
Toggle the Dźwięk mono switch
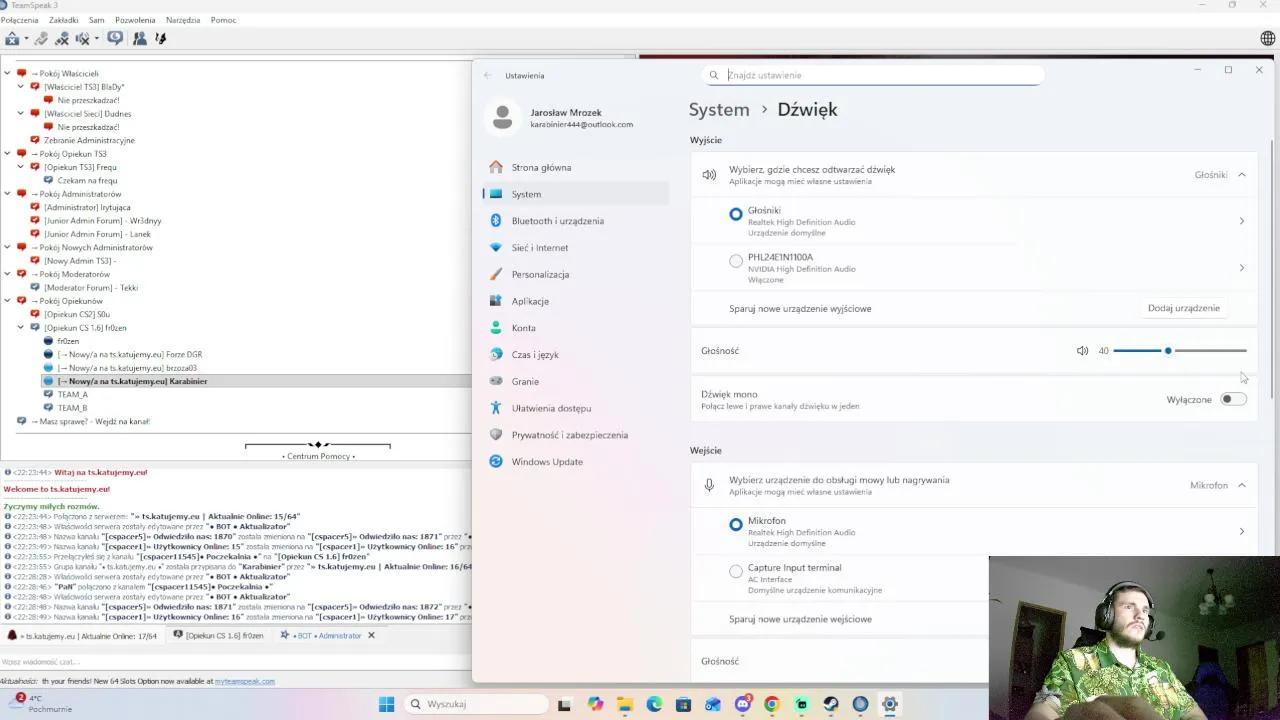click(1234, 399)
